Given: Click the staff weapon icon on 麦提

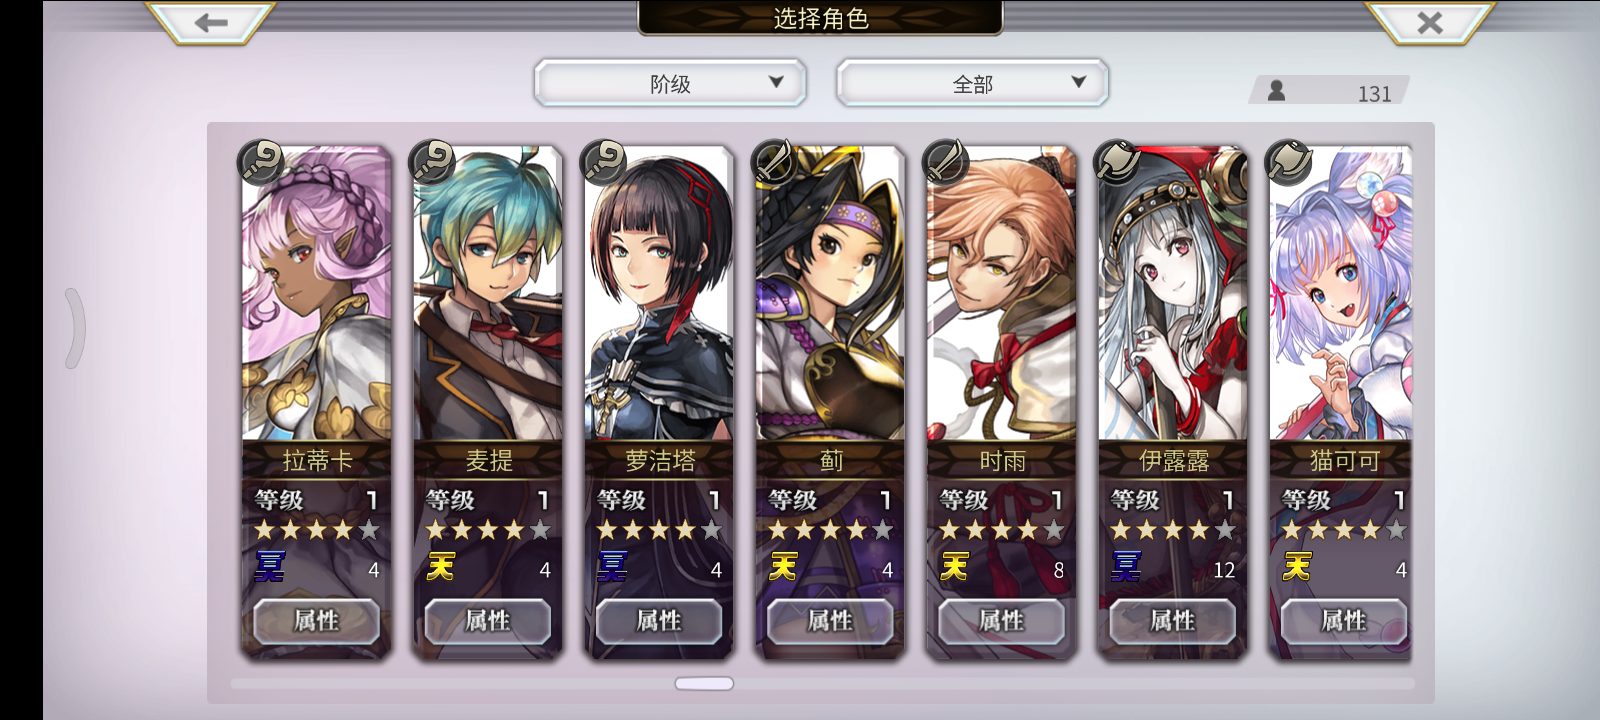Looking at the screenshot, I should (x=433, y=163).
